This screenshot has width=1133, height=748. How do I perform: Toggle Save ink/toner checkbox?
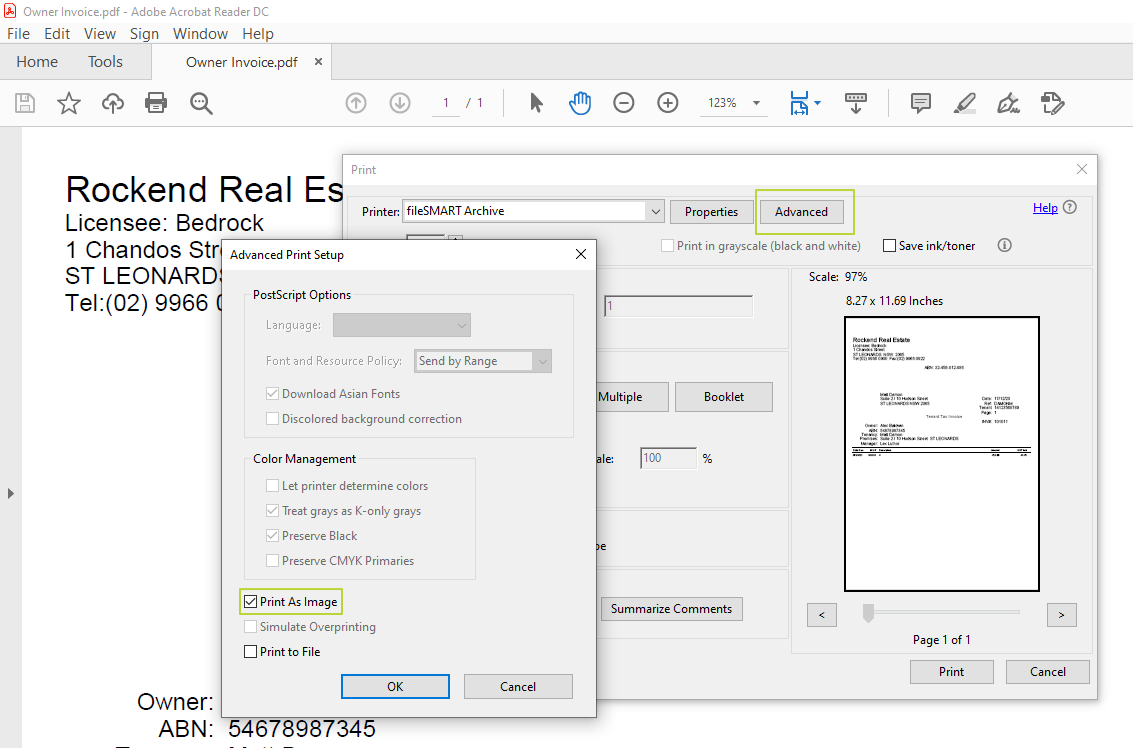pyautogui.click(x=889, y=246)
